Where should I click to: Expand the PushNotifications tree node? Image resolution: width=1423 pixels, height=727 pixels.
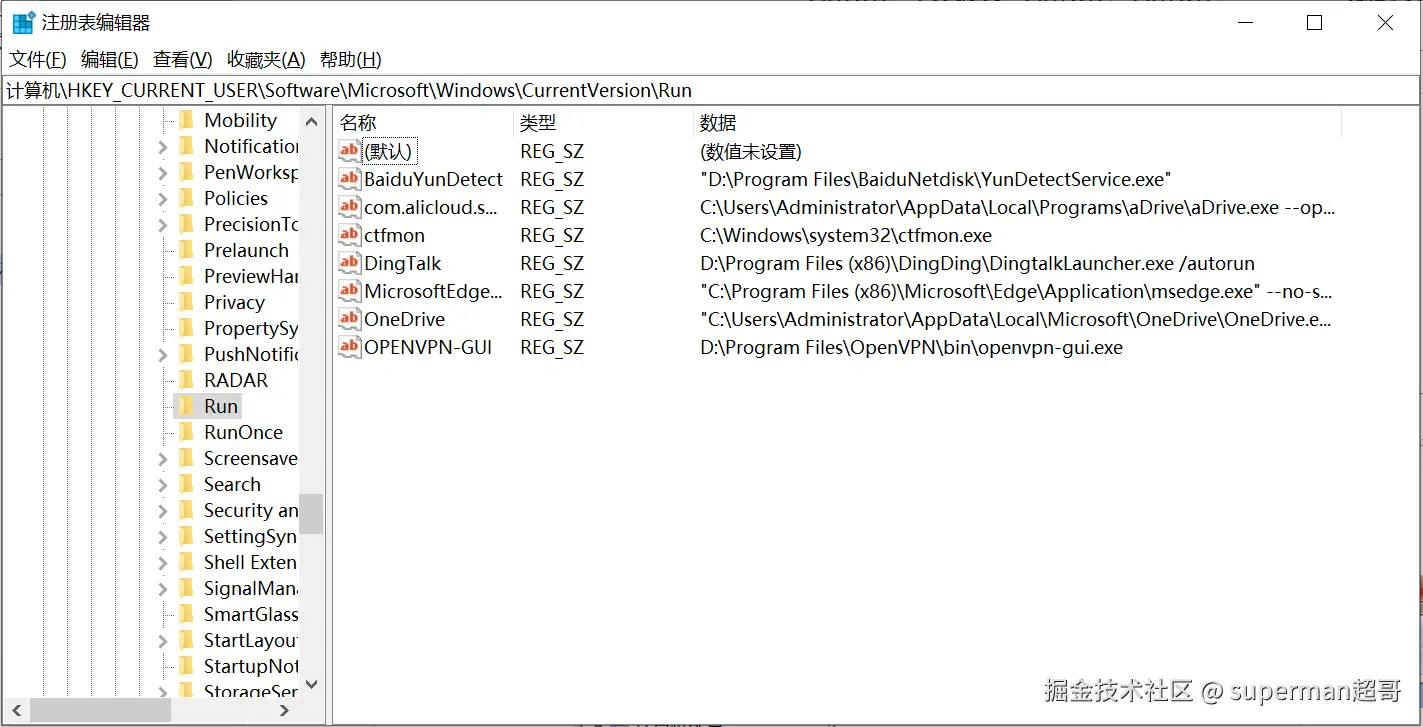point(163,355)
